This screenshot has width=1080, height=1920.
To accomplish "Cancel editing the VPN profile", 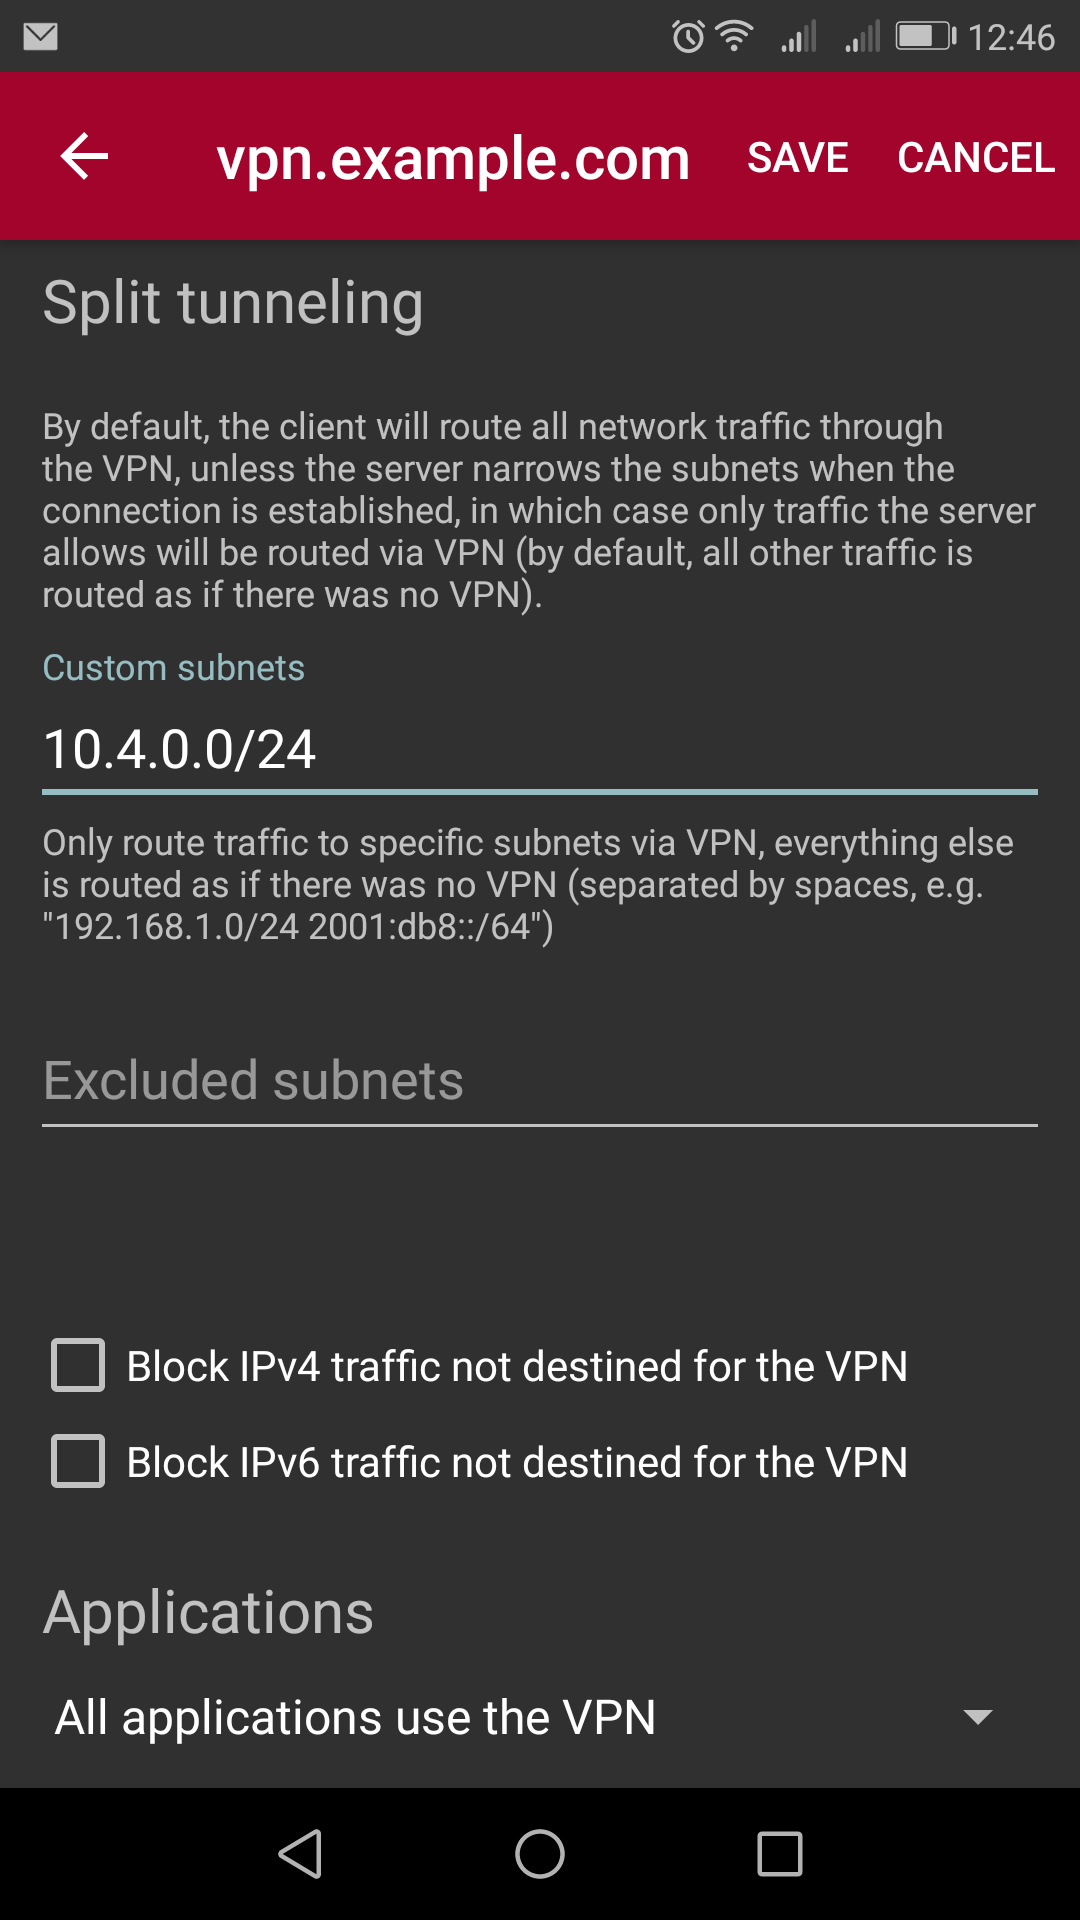I will [x=975, y=157].
